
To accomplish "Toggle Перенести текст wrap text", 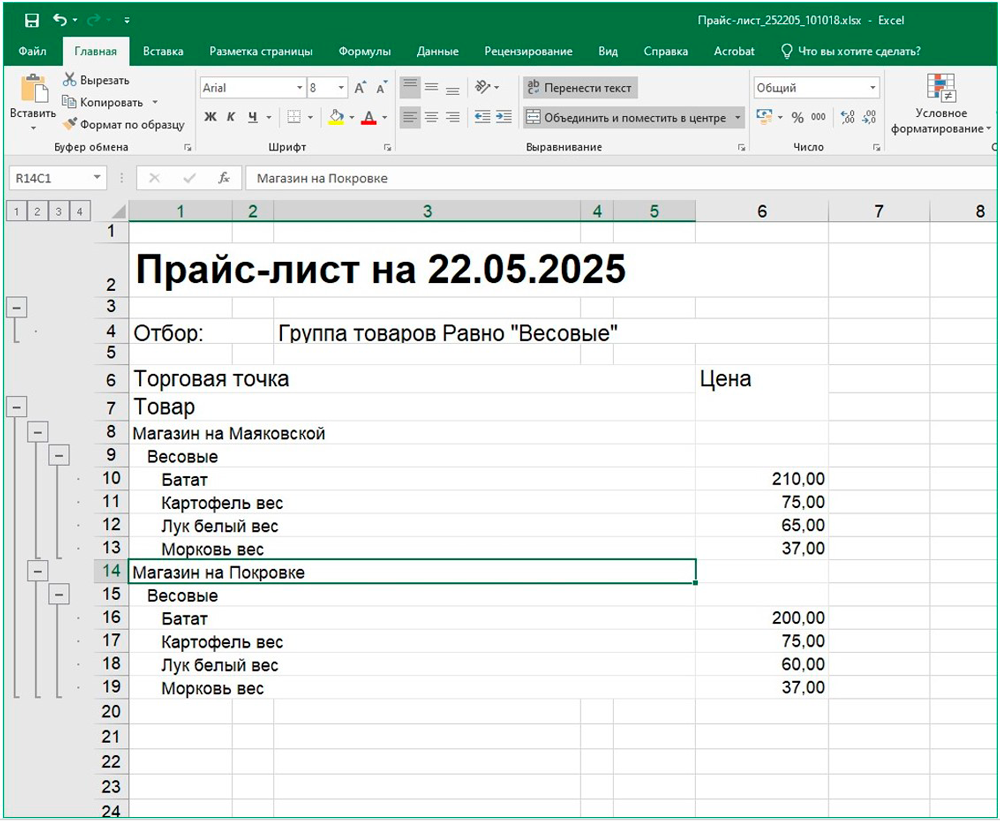I will coord(579,88).
